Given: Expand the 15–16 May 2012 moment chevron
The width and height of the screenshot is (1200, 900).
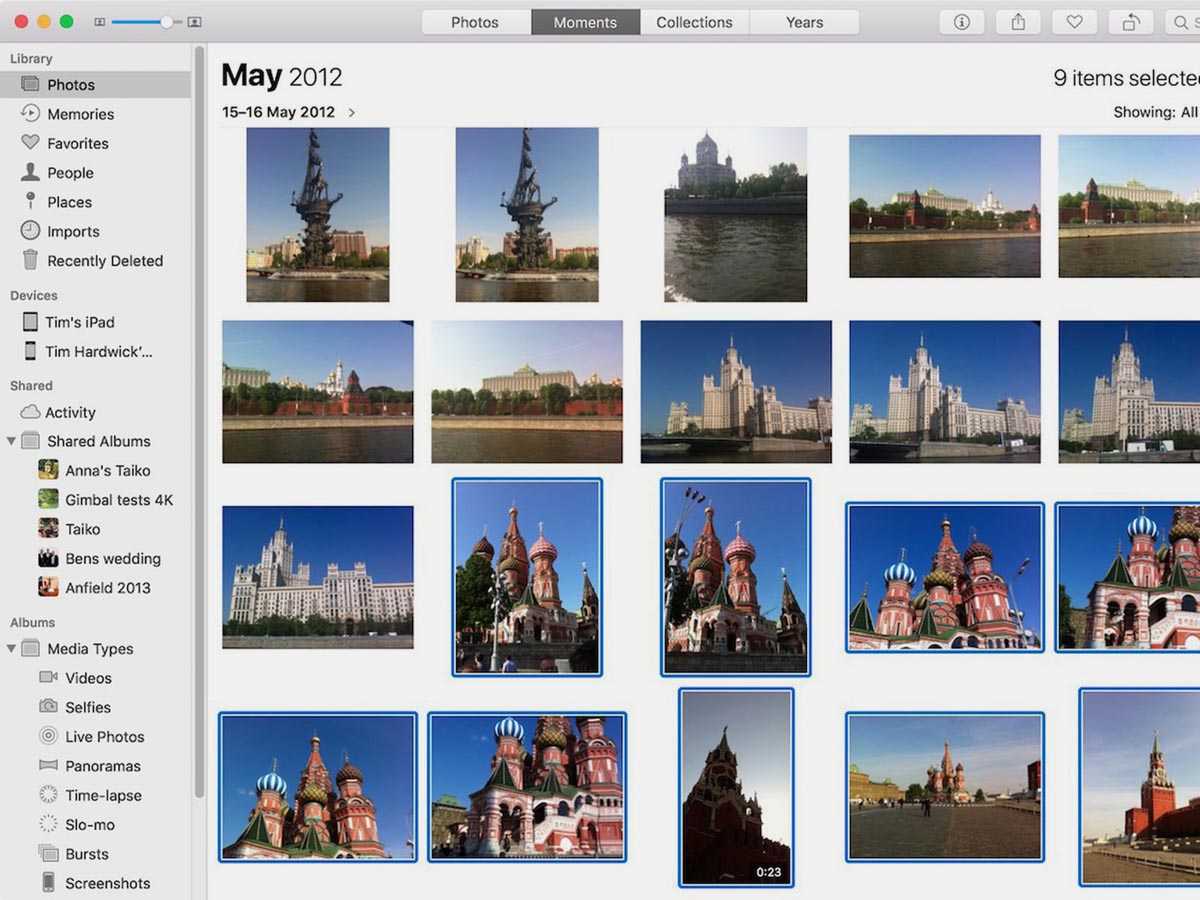Looking at the screenshot, I should coord(352,113).
